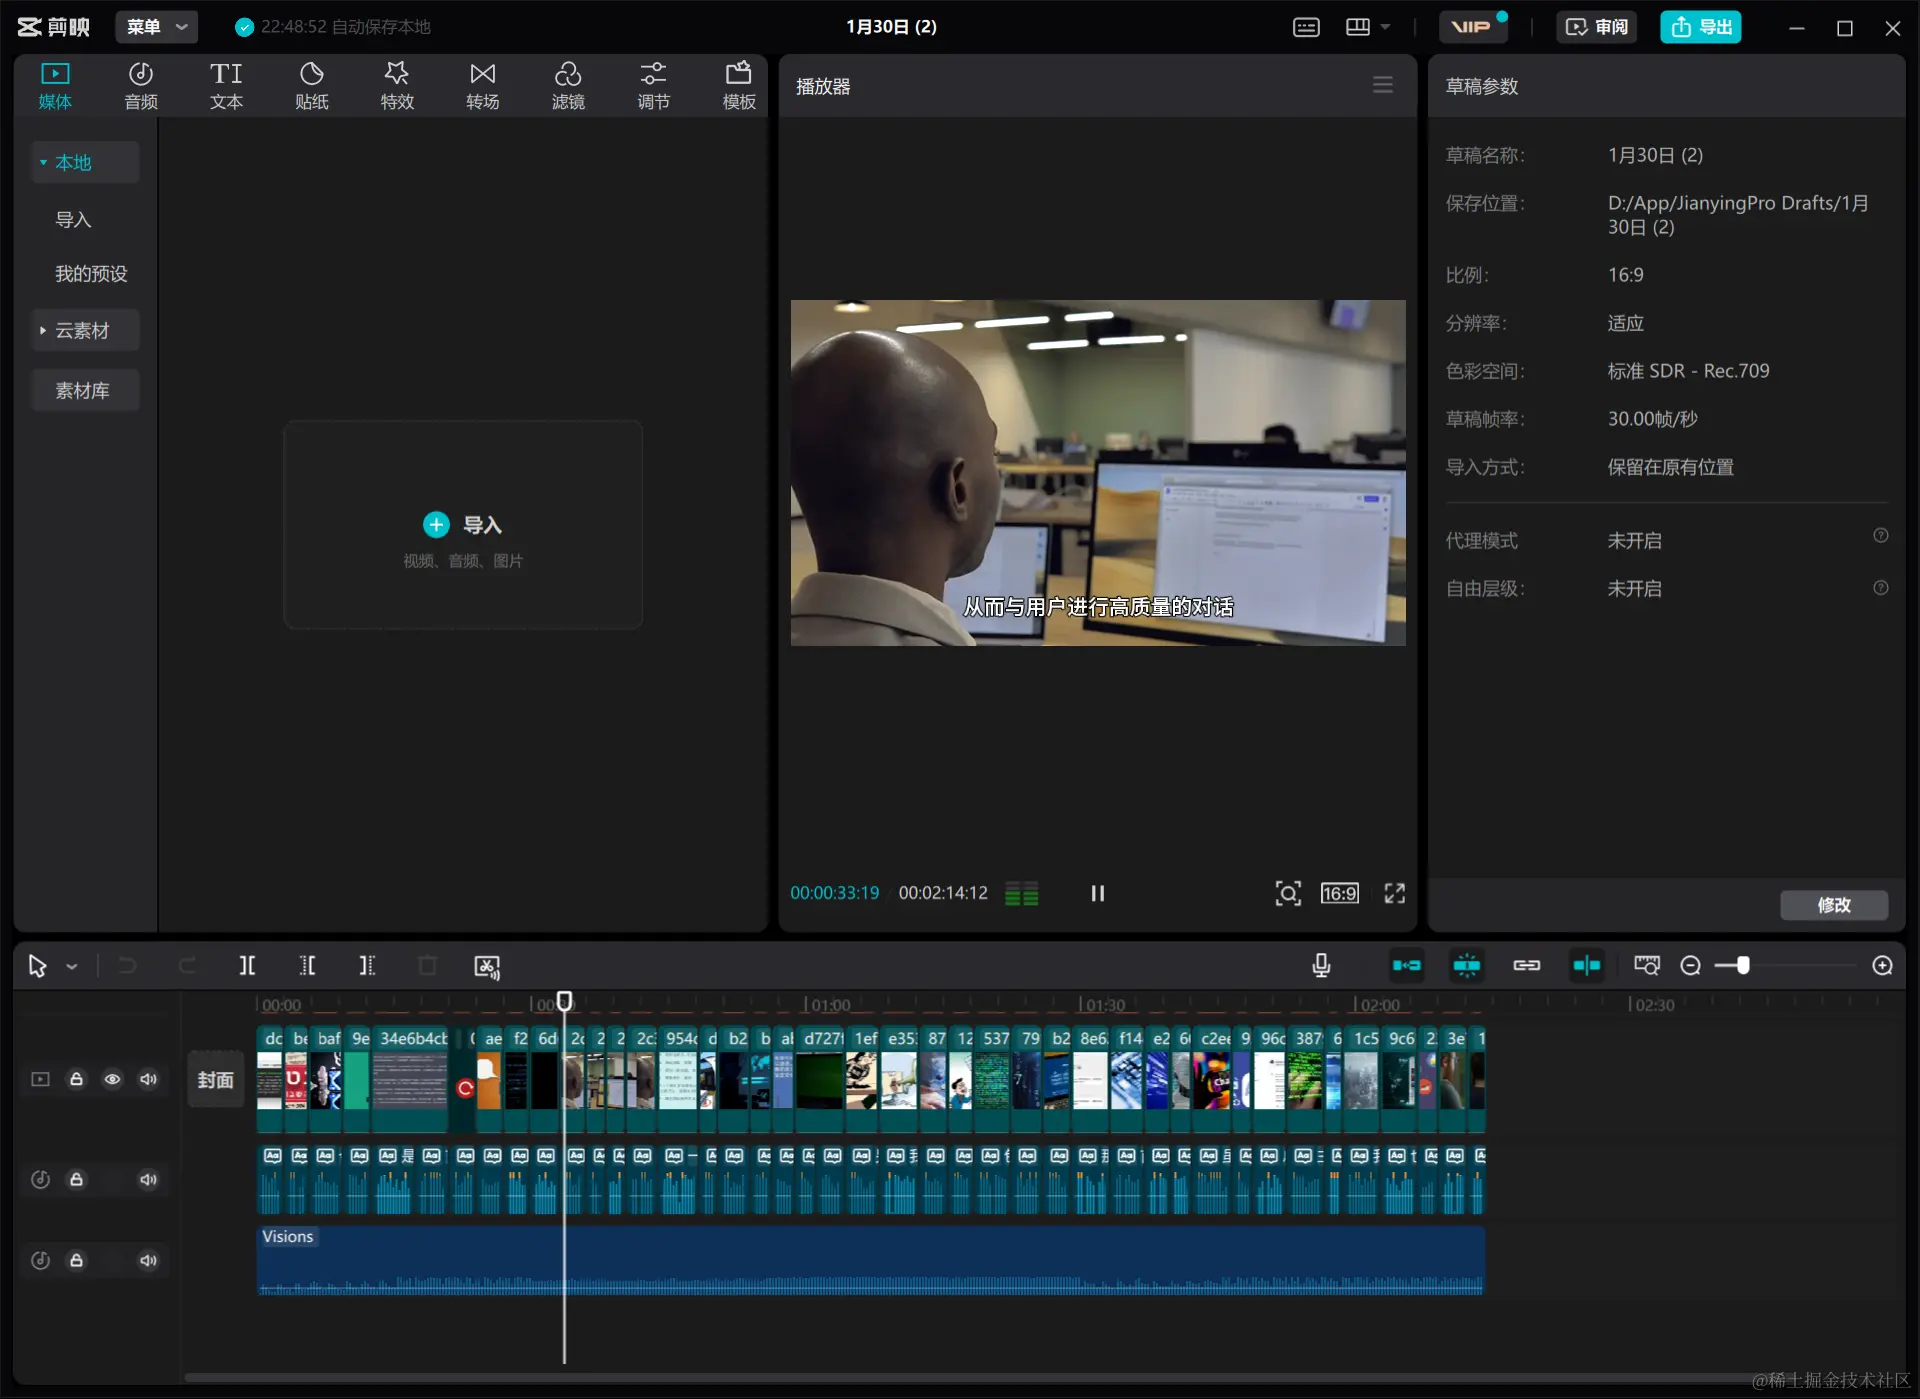1920x1399 pixels.
Task: Switch to the 特效 effects tab
Action: click(x=396, y=85)
